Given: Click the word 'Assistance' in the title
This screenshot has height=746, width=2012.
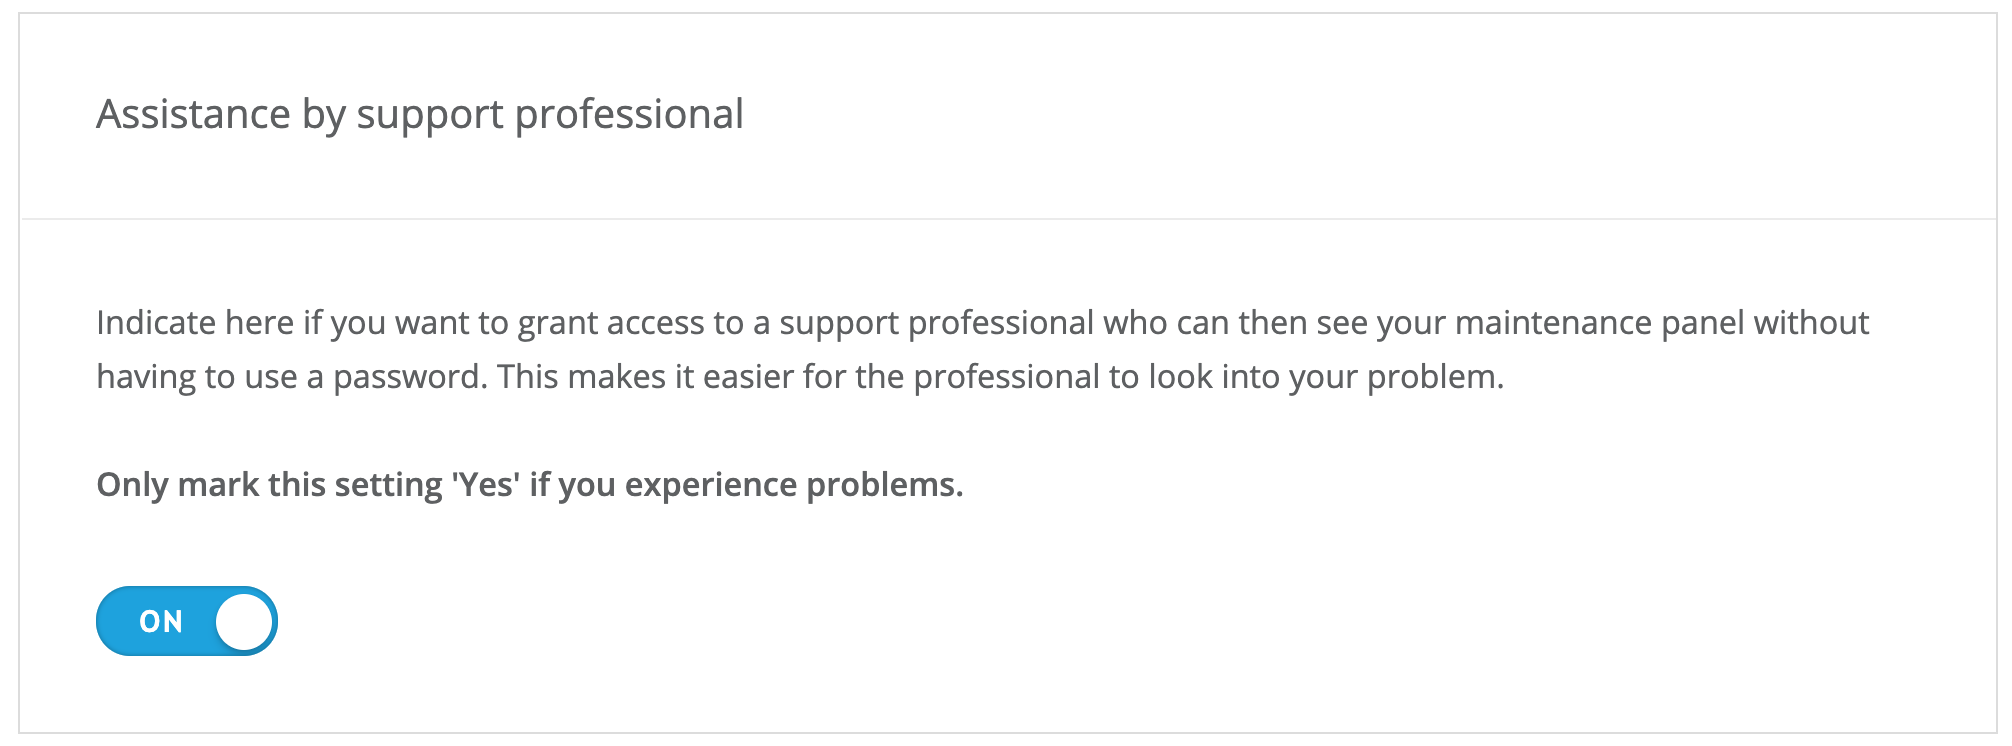Looking at the screenshot, I should (x=193, y=115).
